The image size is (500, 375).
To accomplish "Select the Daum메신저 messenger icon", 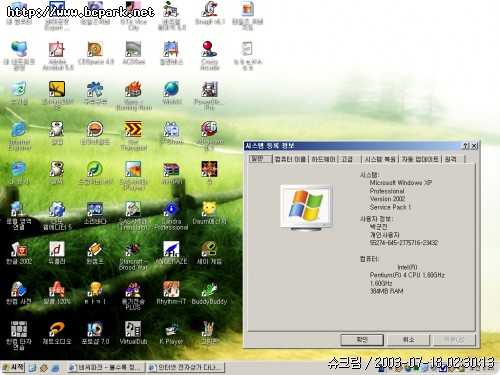I will coord(209,213).
